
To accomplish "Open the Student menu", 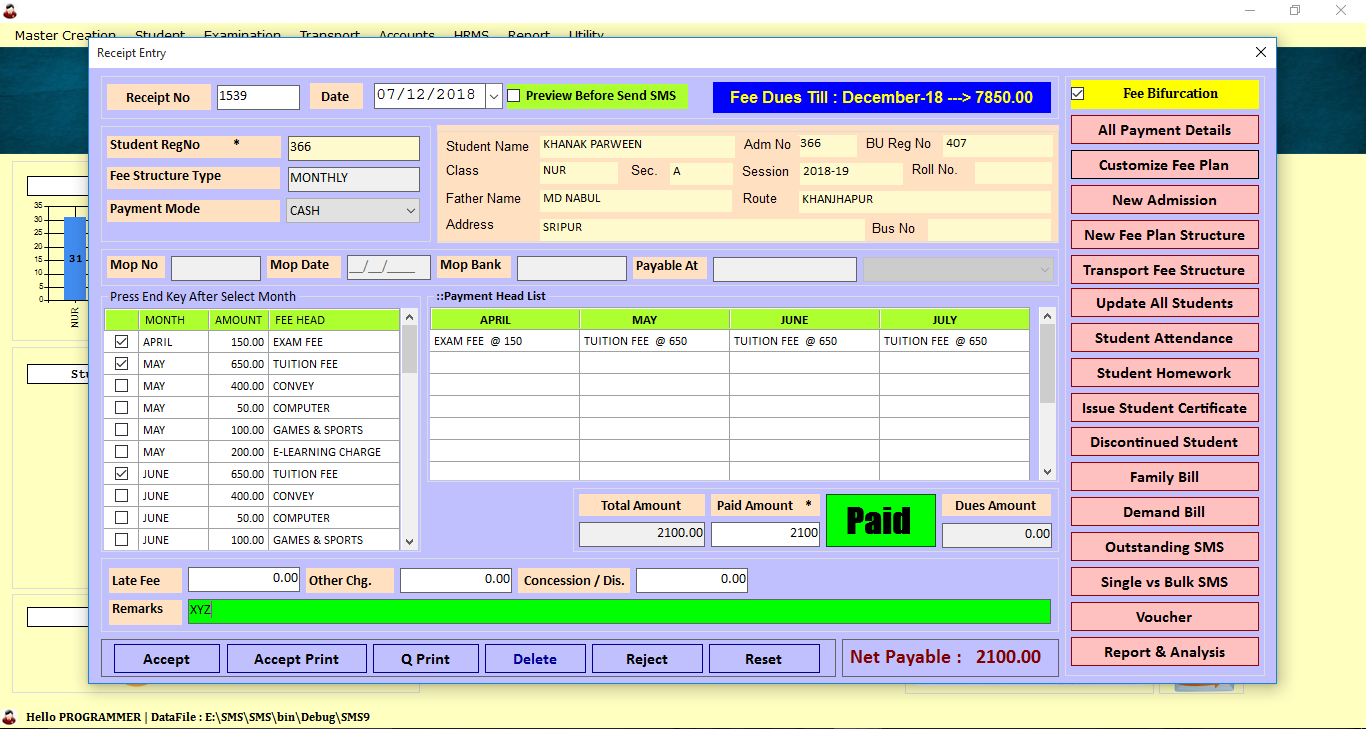I will coord(160,35).
